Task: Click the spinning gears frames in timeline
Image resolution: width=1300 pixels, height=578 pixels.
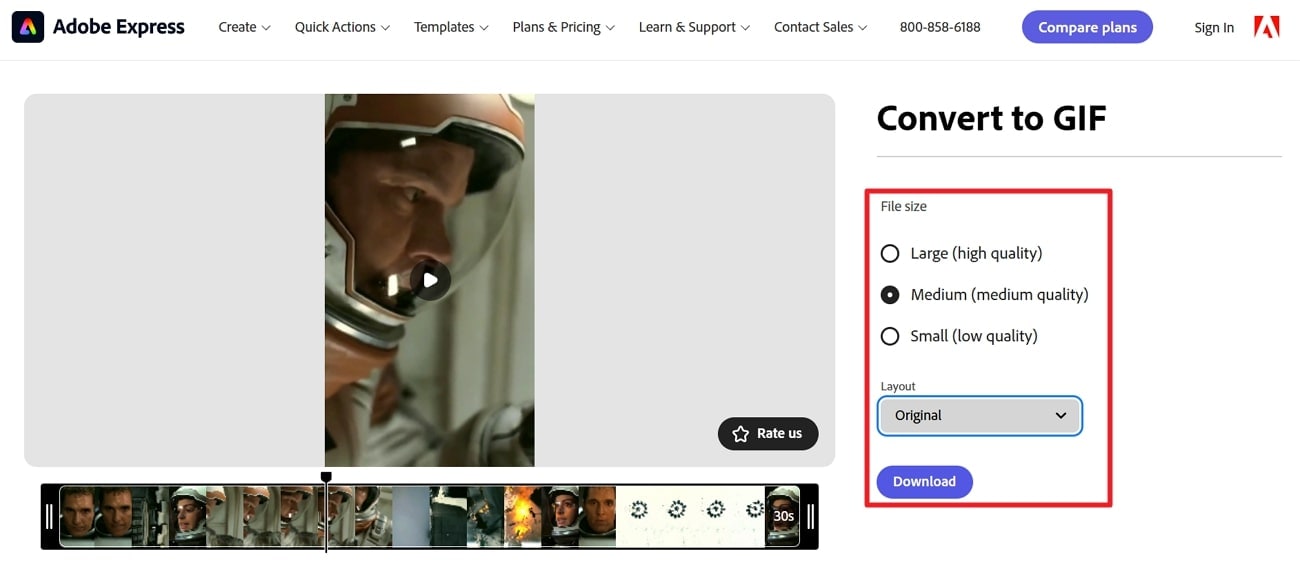Action: tap(691, 516)
